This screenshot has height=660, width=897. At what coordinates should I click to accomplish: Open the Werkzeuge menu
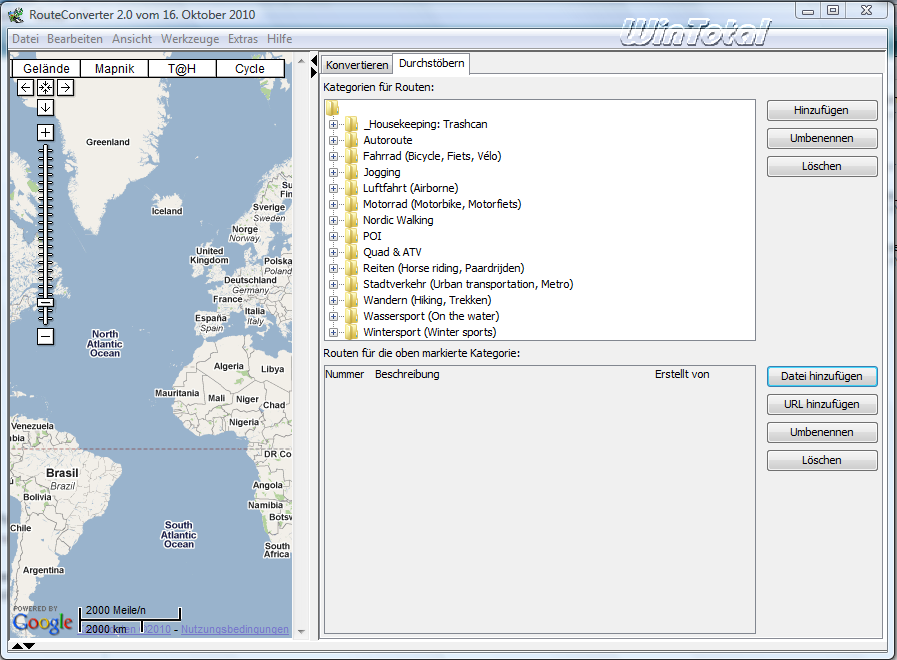189,39
